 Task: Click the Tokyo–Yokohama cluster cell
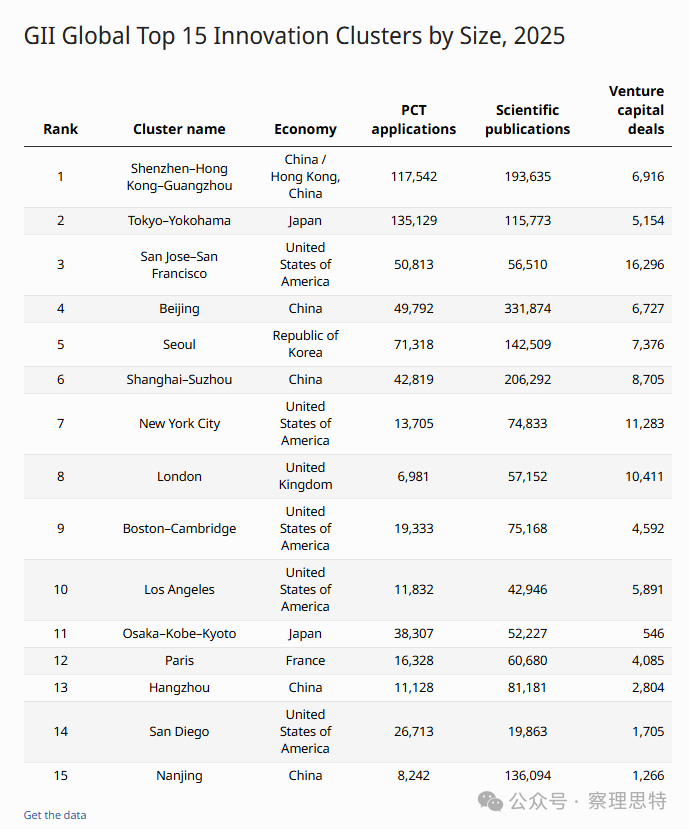[x=179, y=220]
